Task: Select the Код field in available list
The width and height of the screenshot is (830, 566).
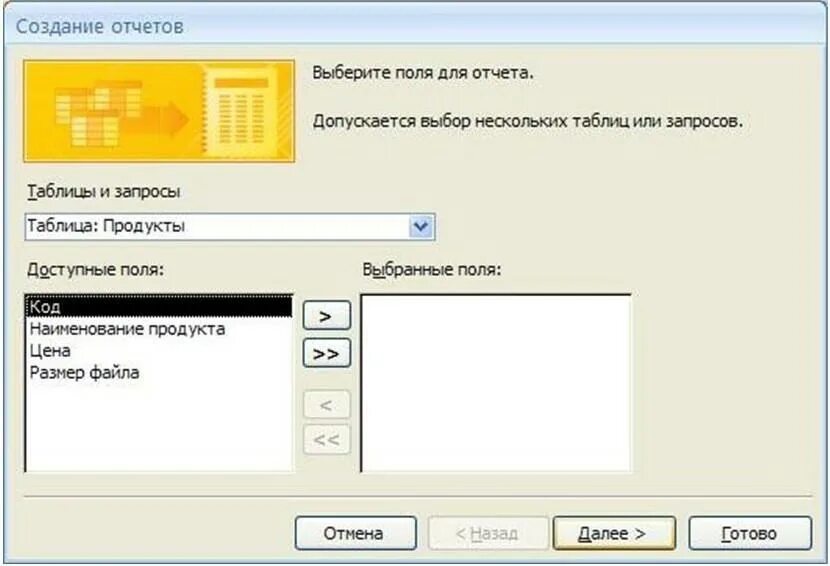Action: [x=159, y=307]
